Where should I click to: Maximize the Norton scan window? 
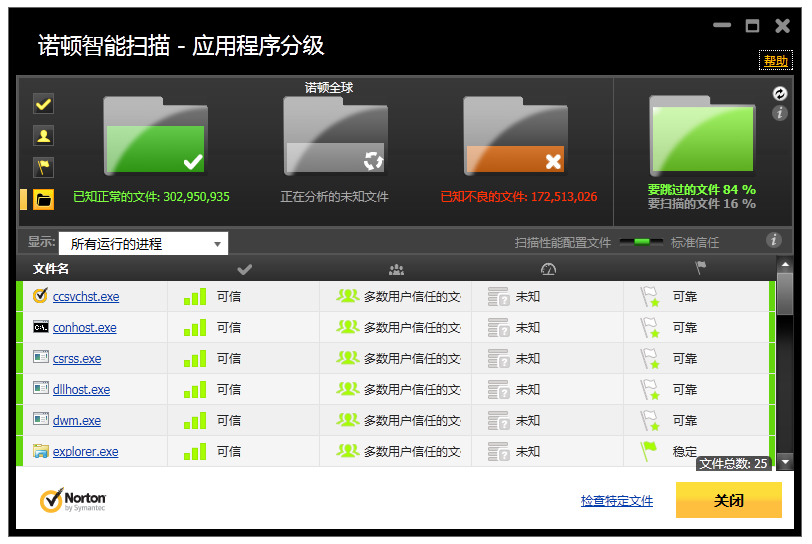(x=752, y=25)
